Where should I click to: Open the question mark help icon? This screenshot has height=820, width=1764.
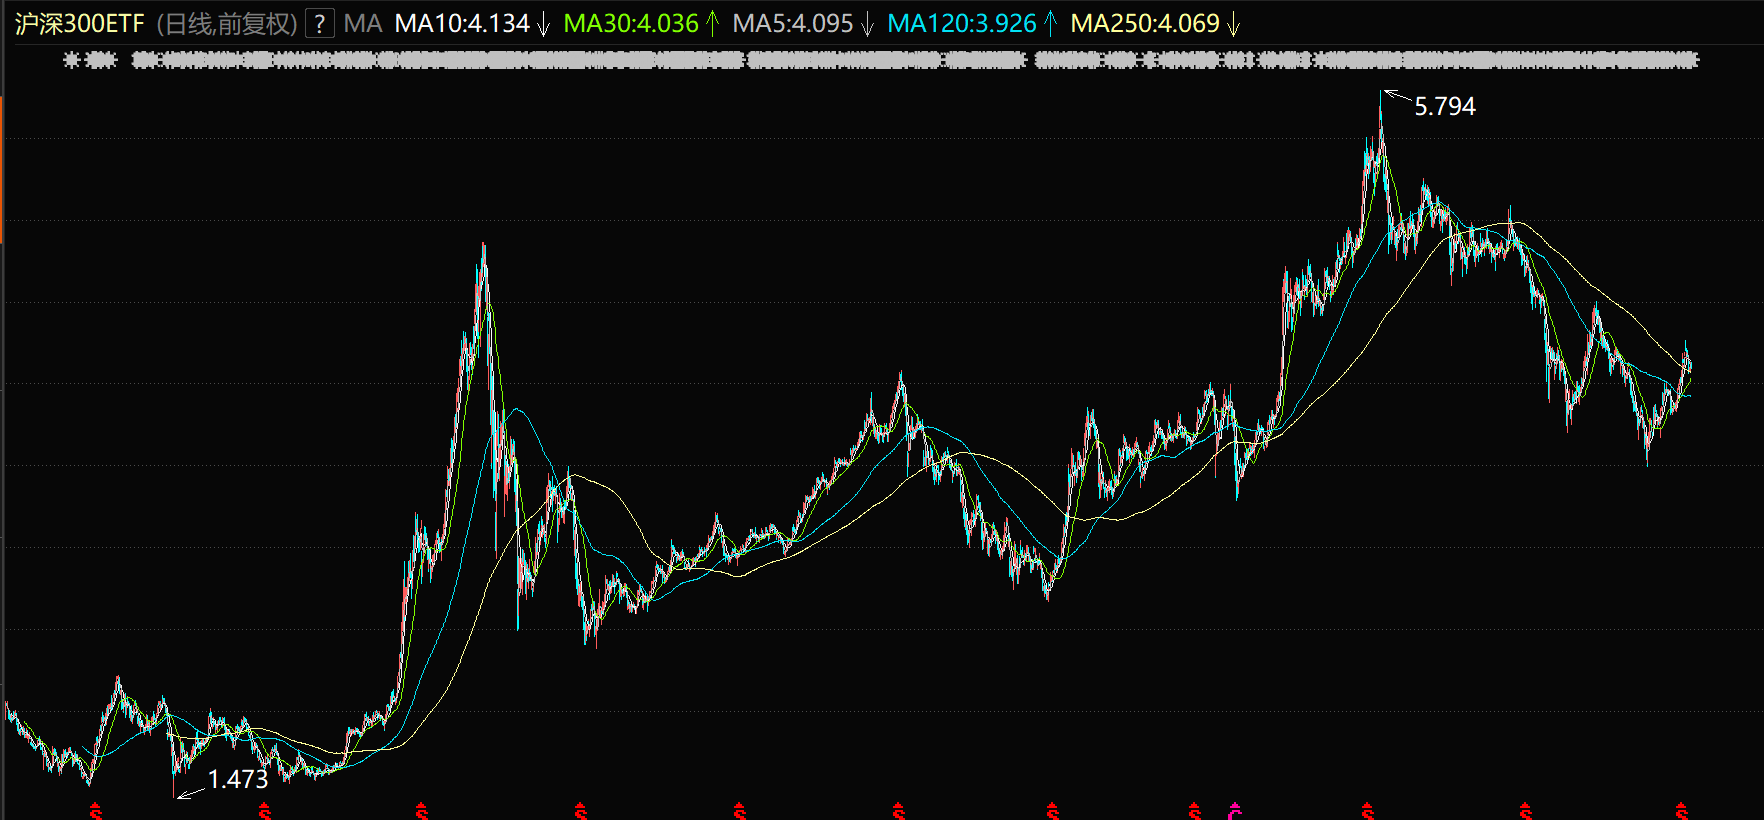(x=319, y=23)
